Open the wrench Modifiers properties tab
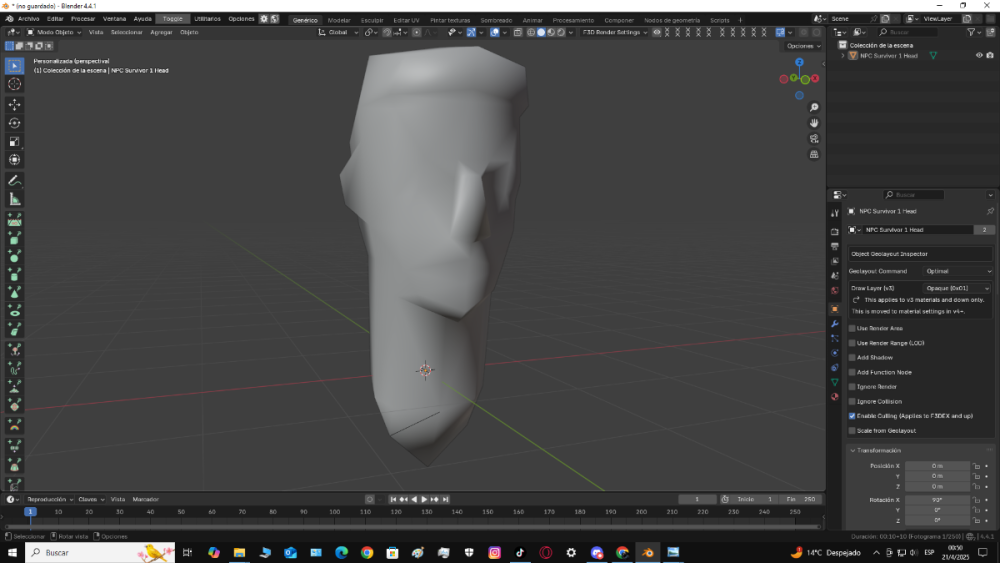 835,324
